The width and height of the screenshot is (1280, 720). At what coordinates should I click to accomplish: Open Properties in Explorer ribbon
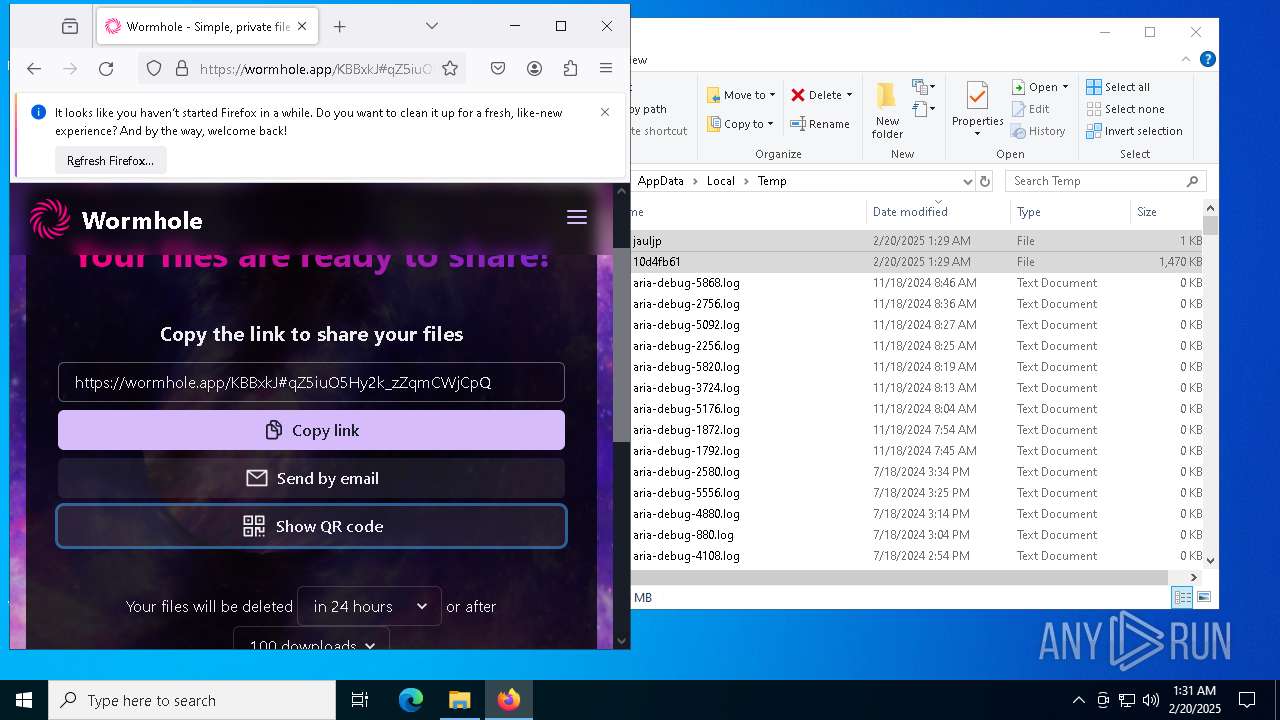point(978,110)
